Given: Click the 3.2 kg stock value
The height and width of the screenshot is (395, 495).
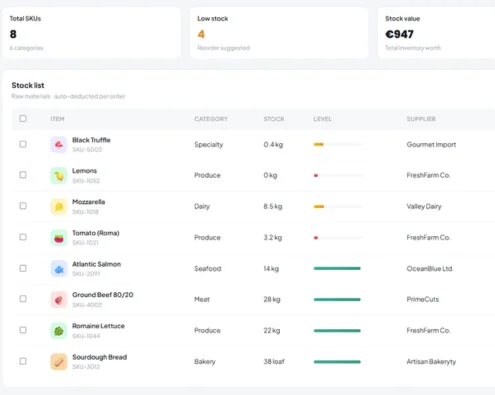Looking at the screenshot, I should click(273, 237).
